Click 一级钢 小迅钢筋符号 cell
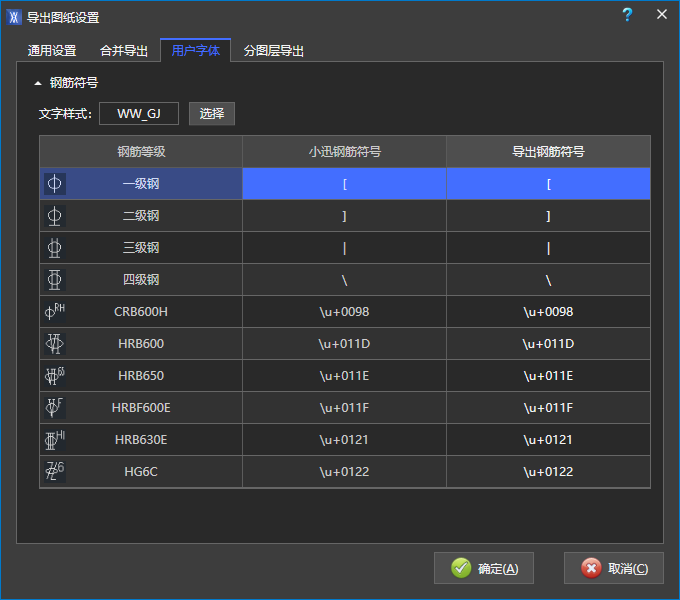This screenshot has height=600, width=680. coord(344,184)
